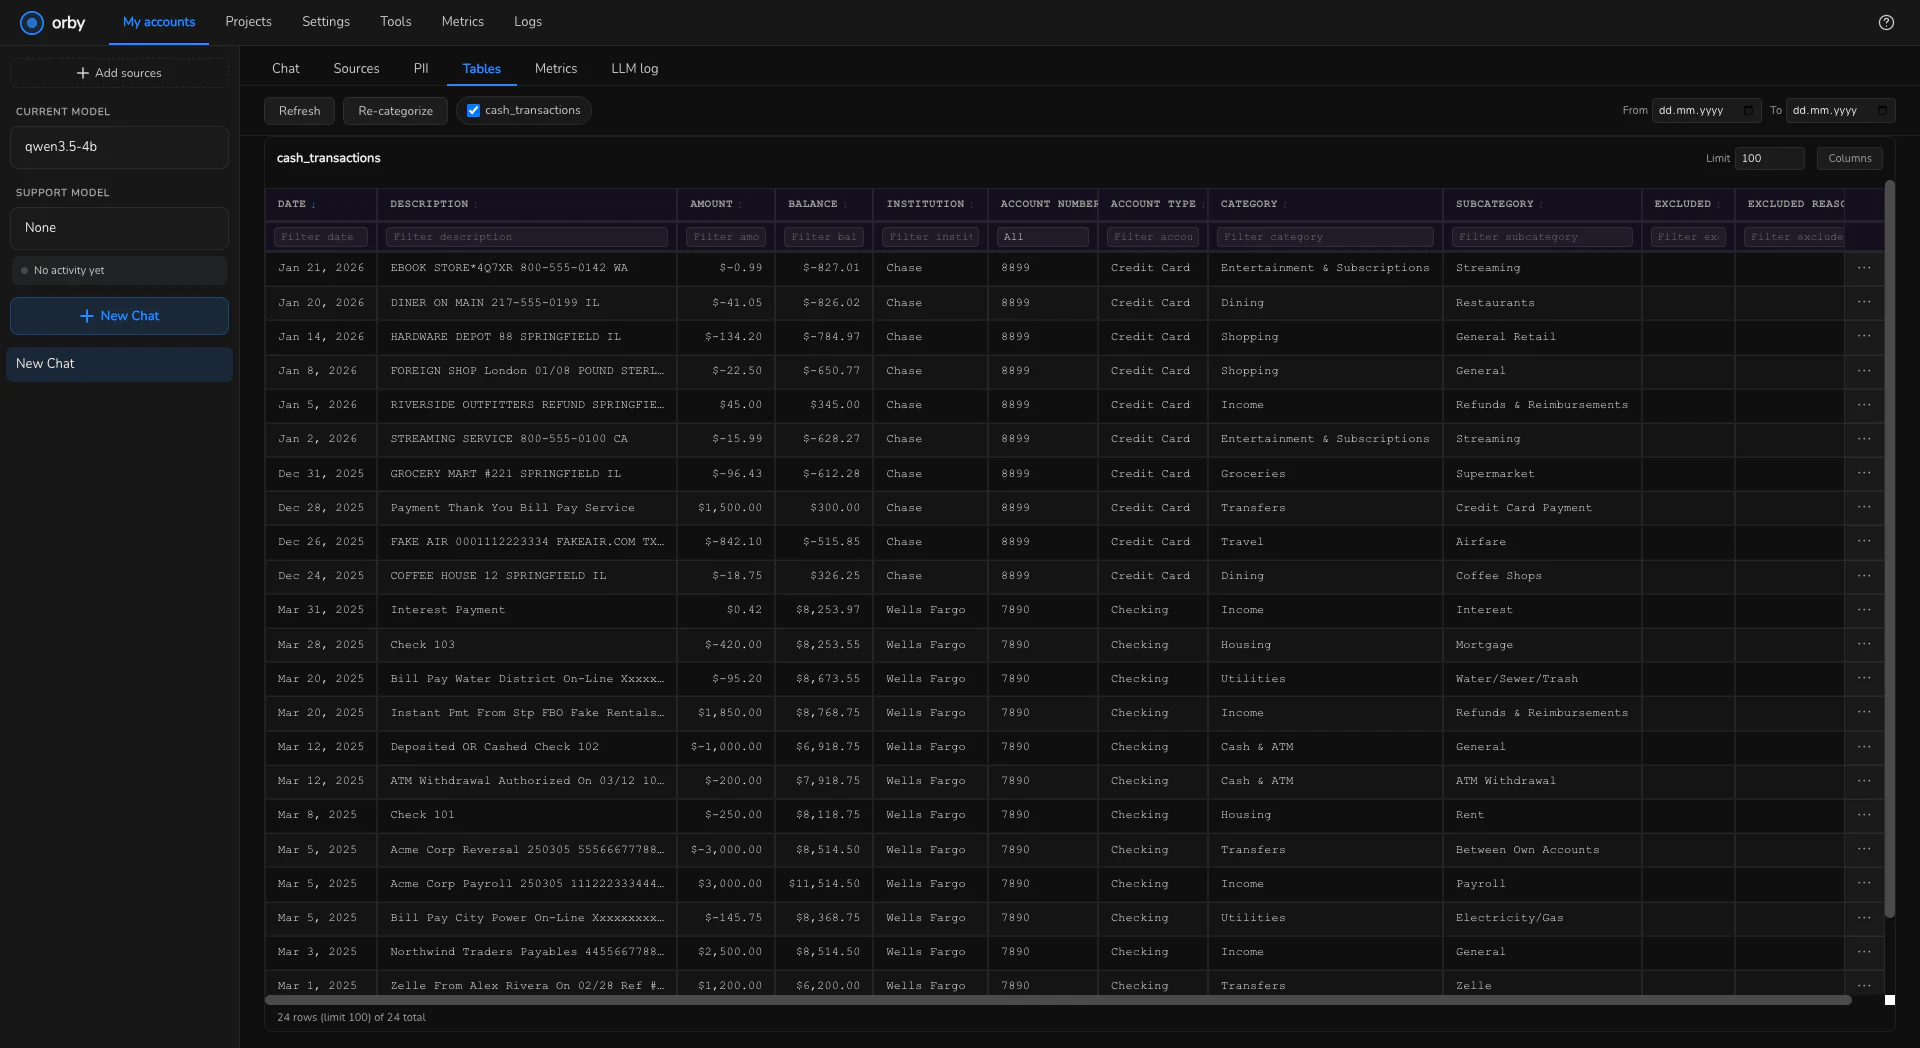This screenshot has width=1920, height=1048.
Task: Click the Re-categorize button
Action: [x=395, y=111]
